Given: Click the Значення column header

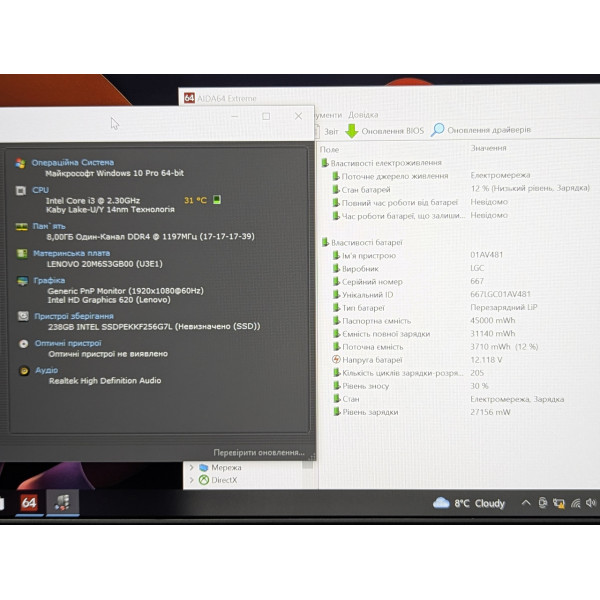Looking at the screenshot, I should 488,148.
